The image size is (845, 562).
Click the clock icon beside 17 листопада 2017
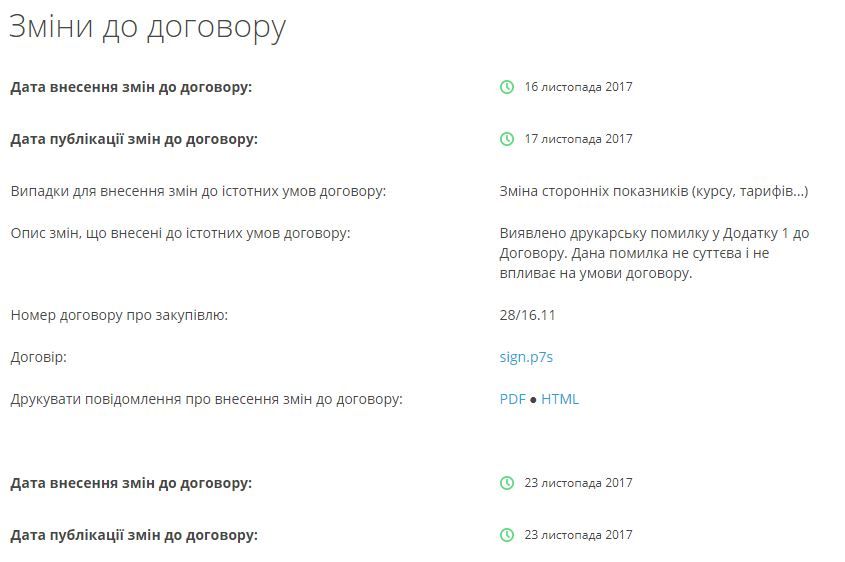pyautogui.click(x=507, y=139)
